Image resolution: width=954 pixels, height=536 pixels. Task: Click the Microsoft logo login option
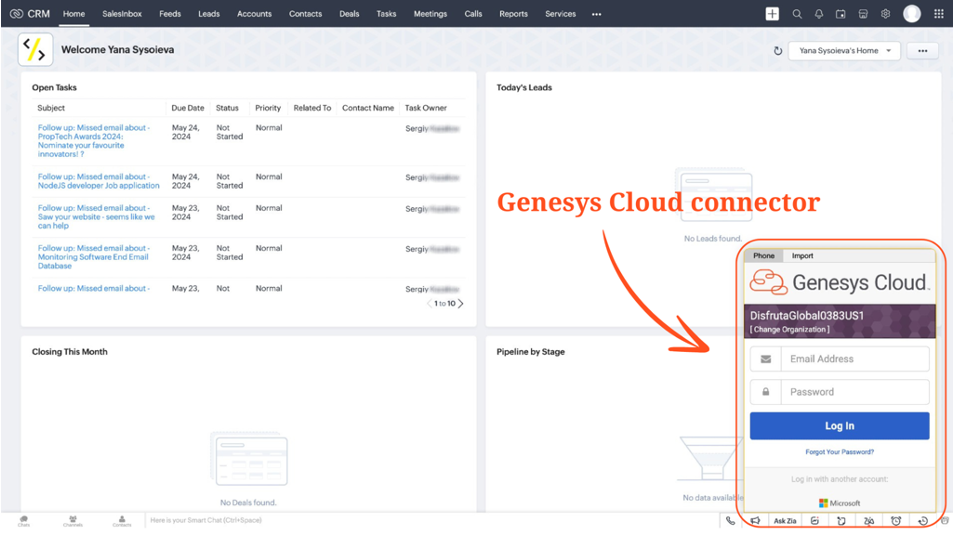[x=840, y=503]
